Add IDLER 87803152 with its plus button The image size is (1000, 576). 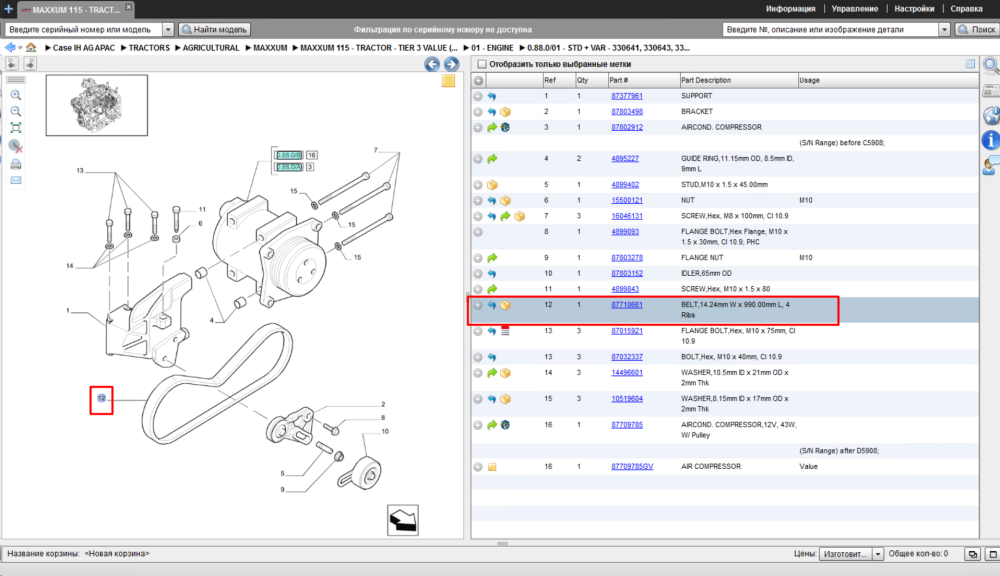click(478, 274)
